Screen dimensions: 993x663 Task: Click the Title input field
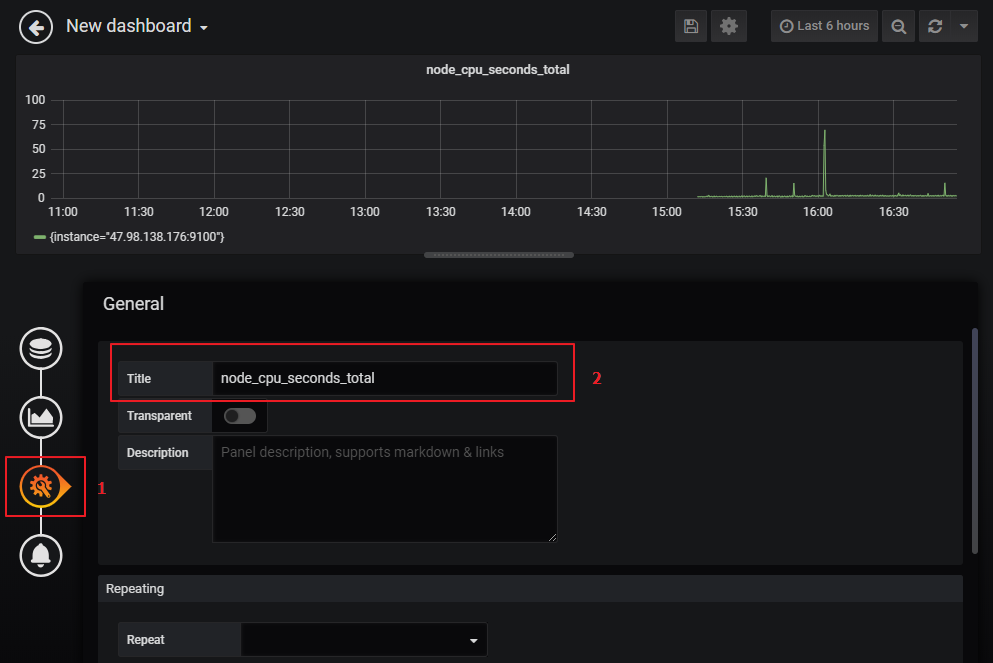(385, 378)
